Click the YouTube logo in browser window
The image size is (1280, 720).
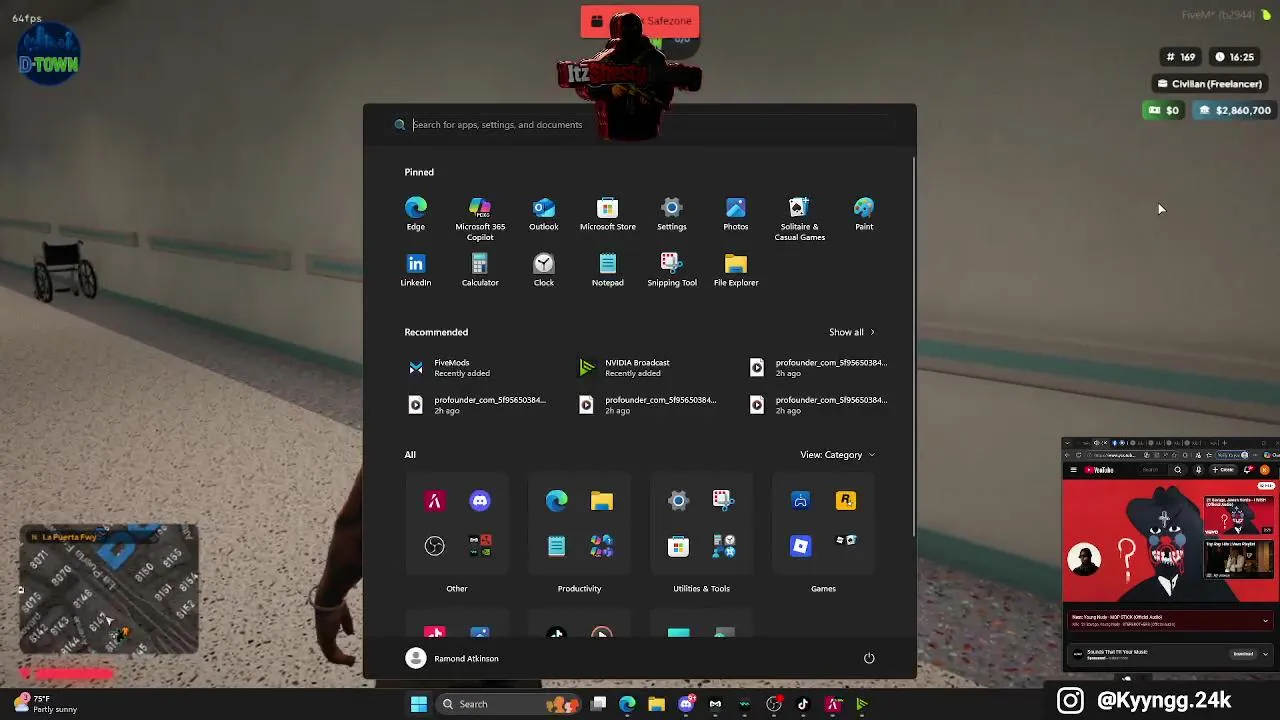1098,469
